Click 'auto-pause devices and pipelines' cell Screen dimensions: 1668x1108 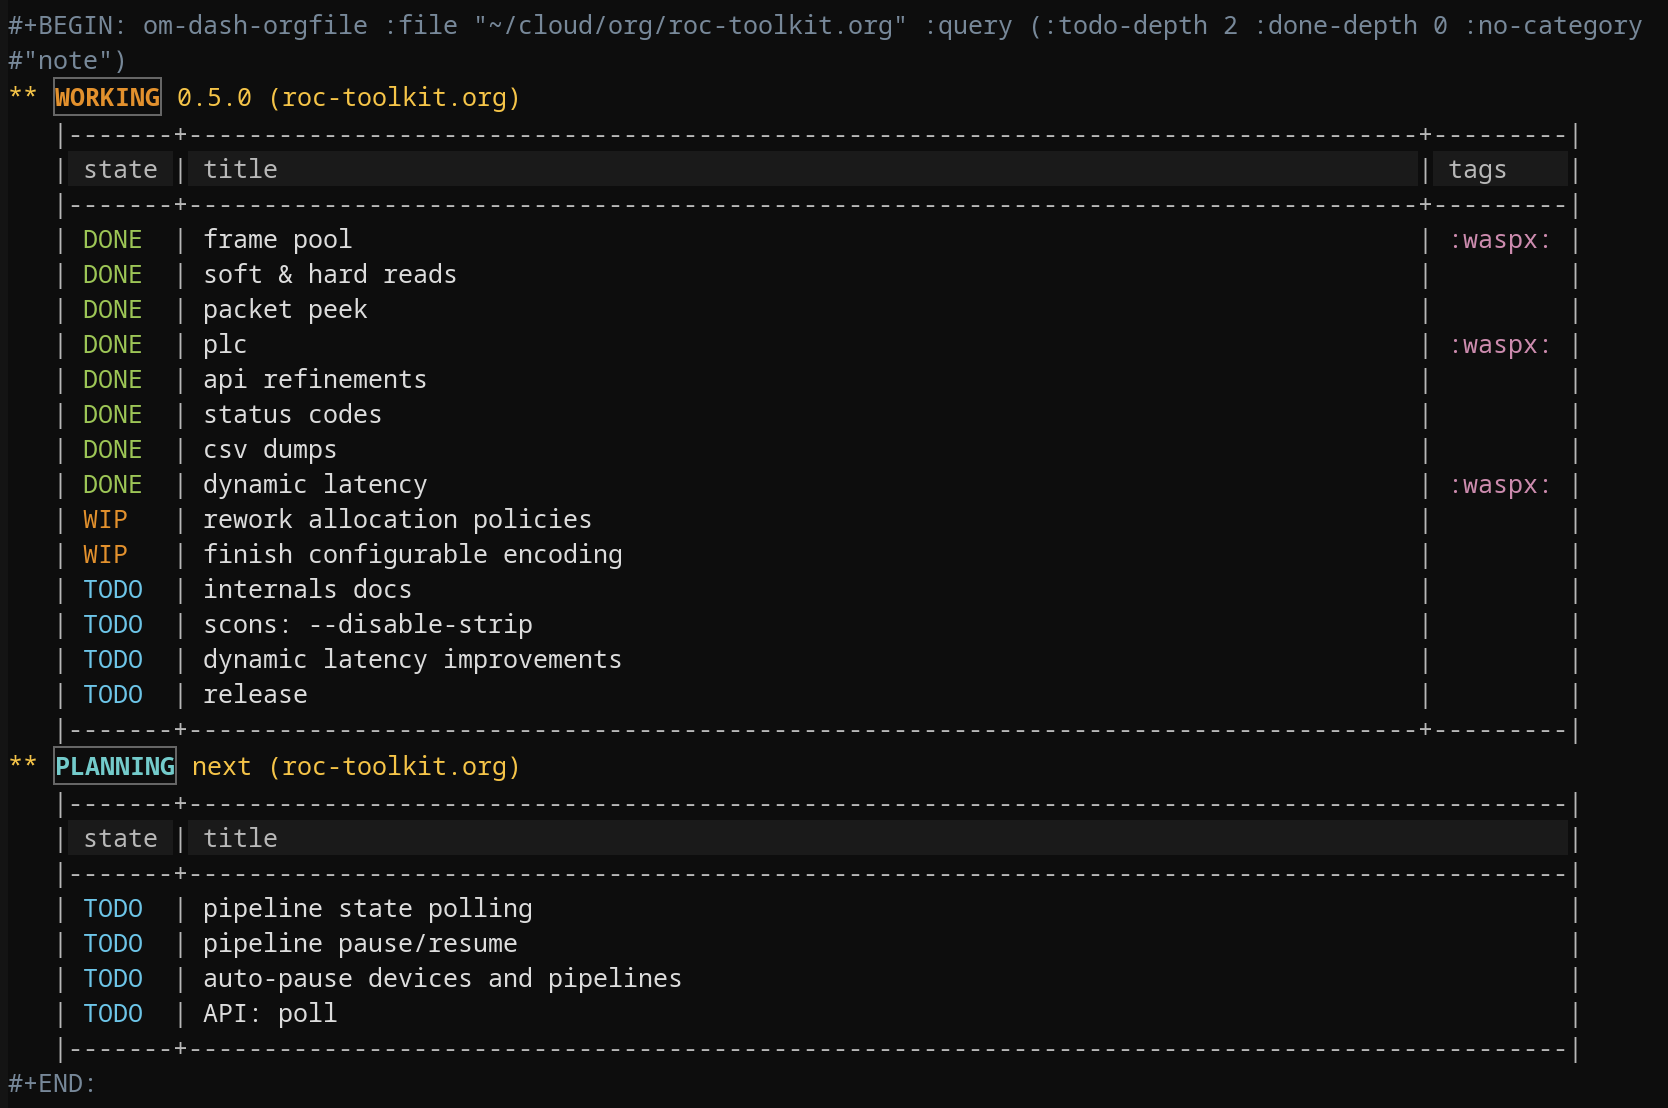[x=443, y=978]
